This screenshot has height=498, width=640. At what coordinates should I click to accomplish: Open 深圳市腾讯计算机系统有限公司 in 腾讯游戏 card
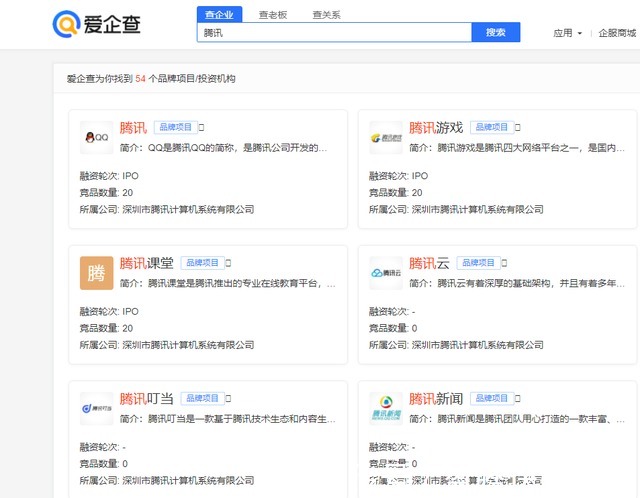478,209
